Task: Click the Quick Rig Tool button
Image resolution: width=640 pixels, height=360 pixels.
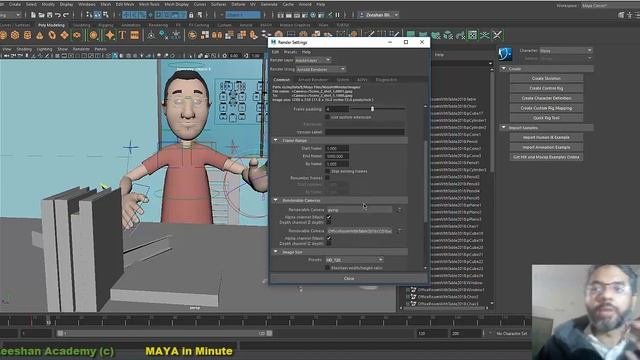Action: point(546,118)
